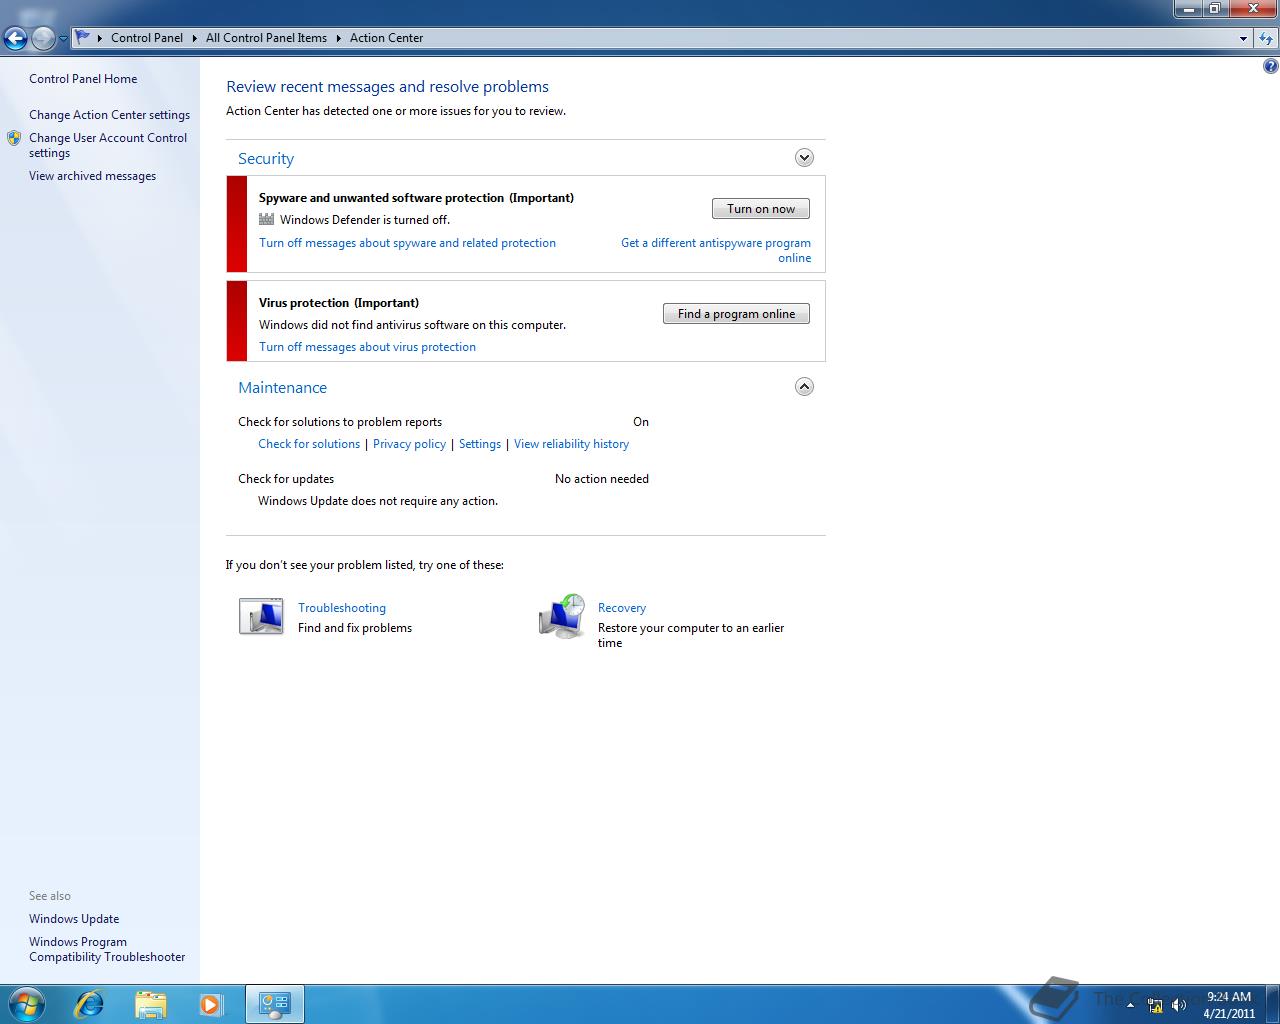This screenshot has height=1024, width=1280.
Task: Click the network warning tray icon
Action: [x=1155, y=1005]
